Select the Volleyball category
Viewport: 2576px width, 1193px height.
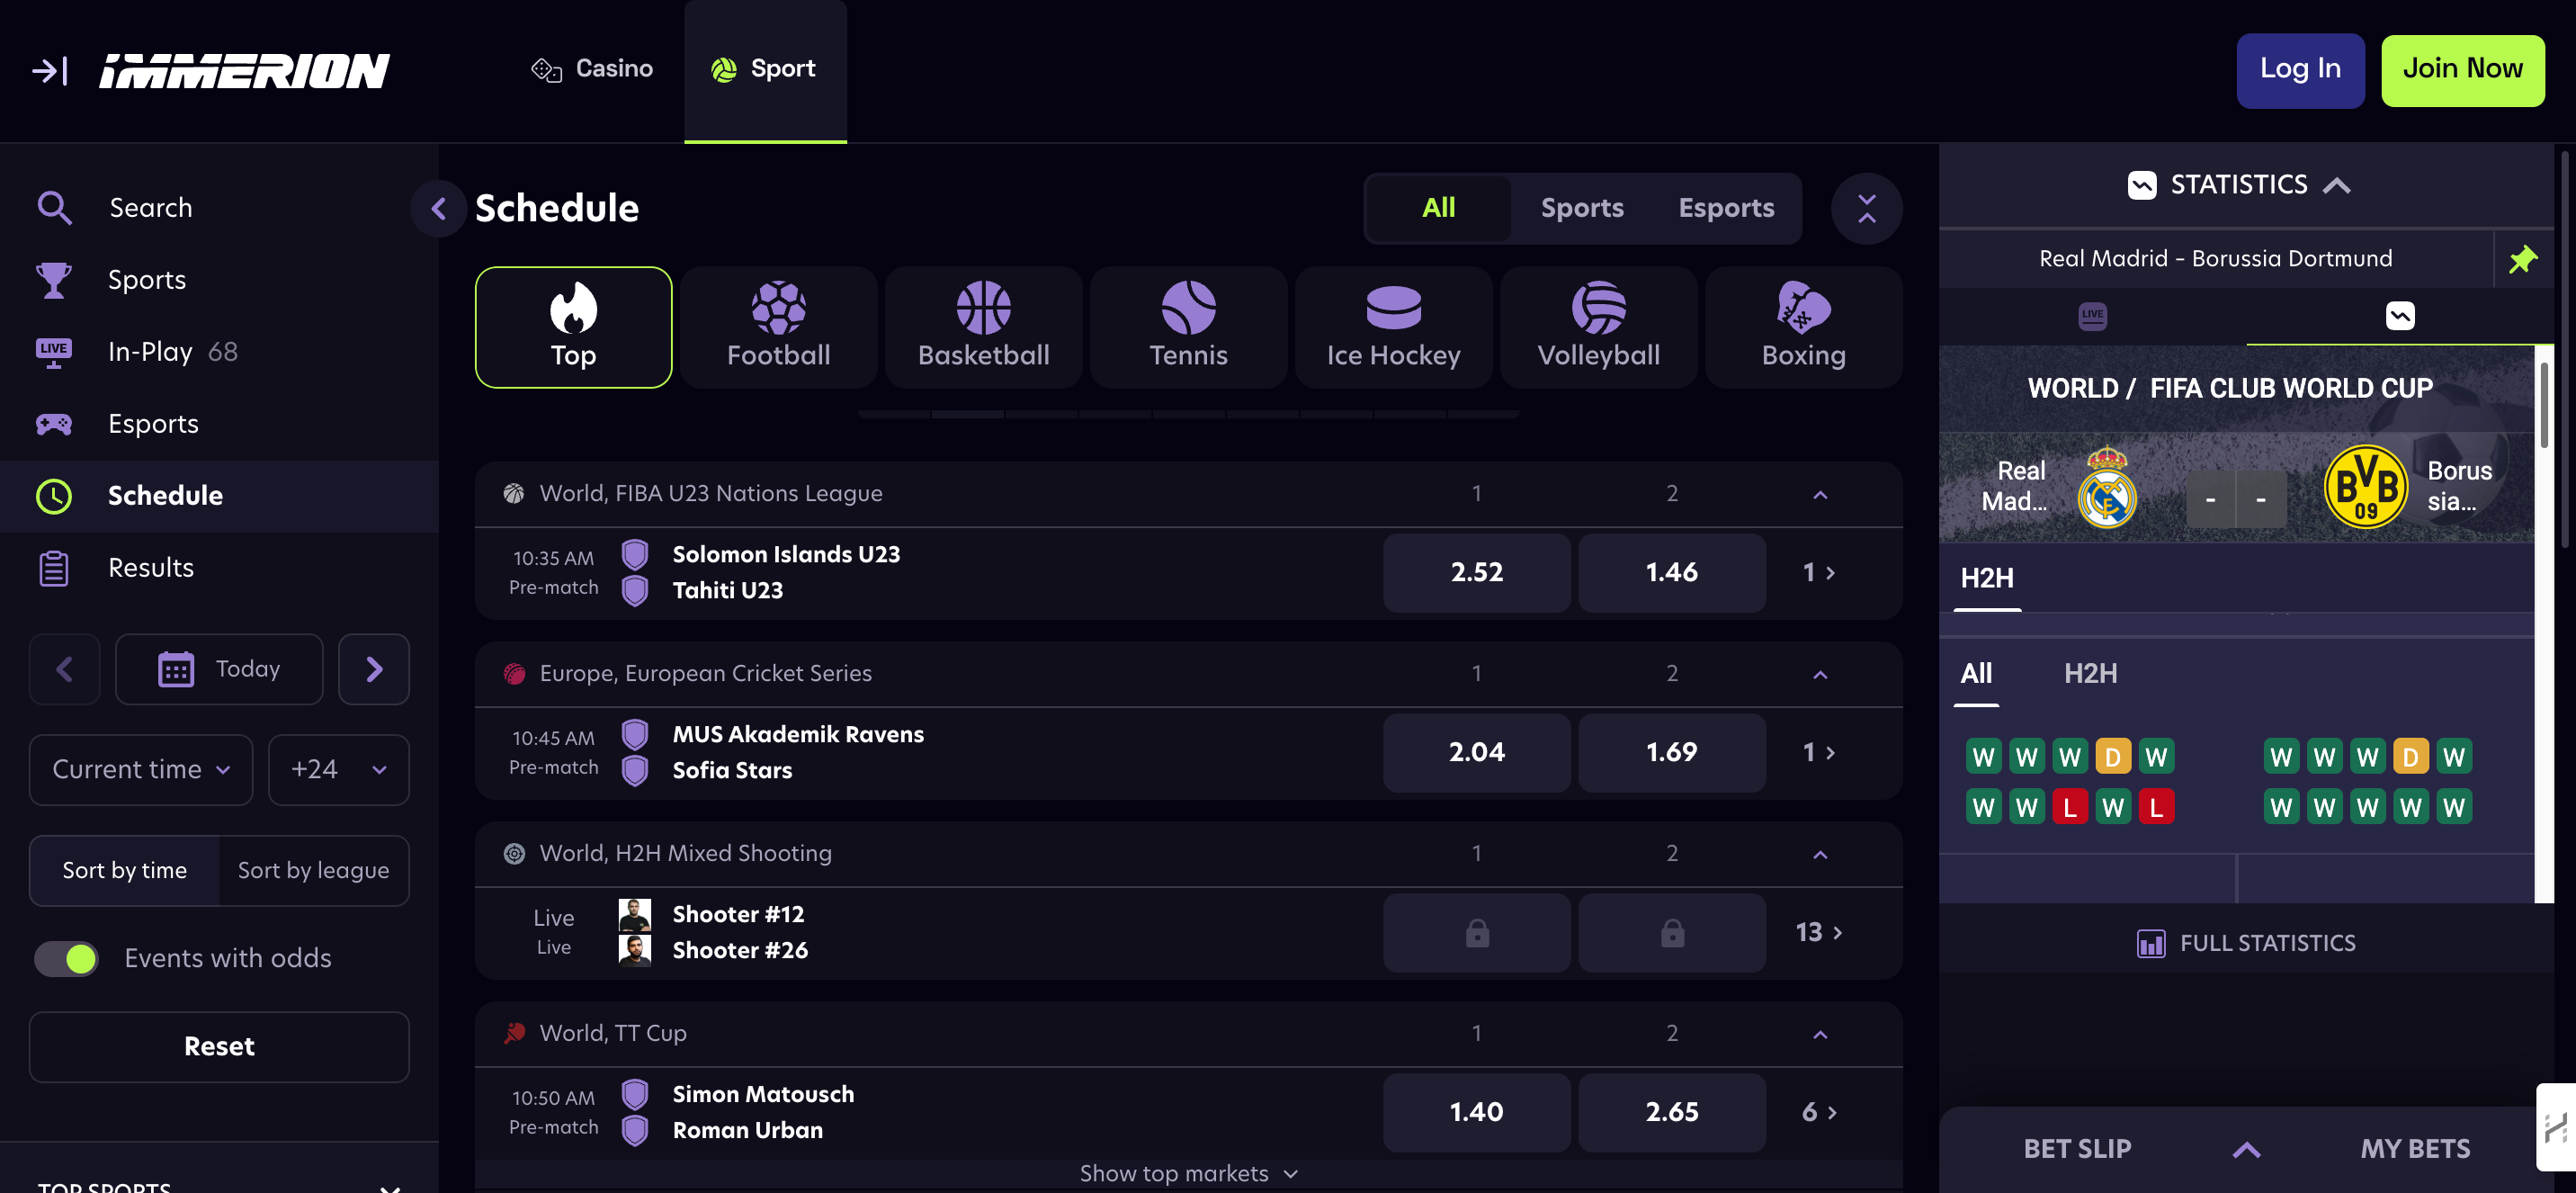tap(1598, 327)
